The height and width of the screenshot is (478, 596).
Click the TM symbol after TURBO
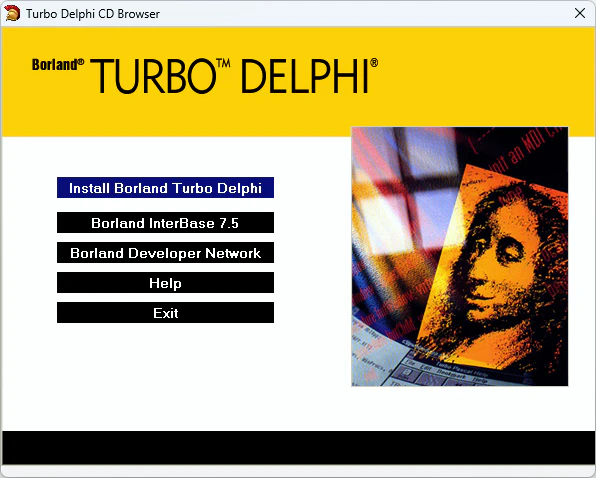point(223,63)
